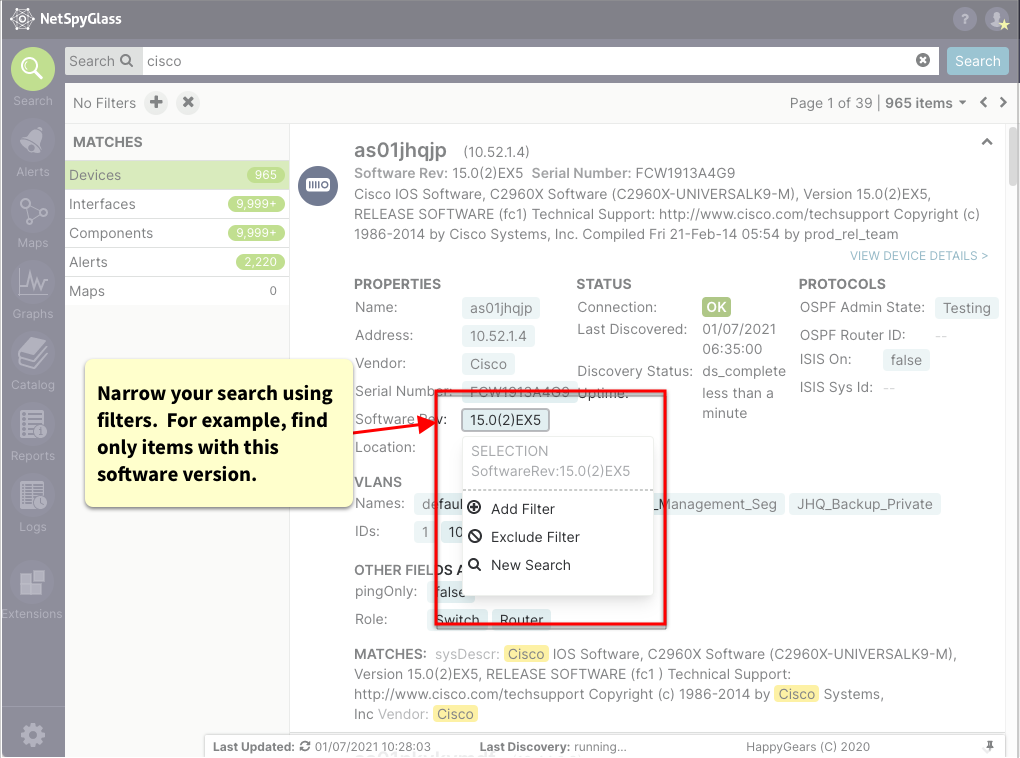Select the Interfaces matches category
Screen dimensions: 1020x758
coord(177,204)
